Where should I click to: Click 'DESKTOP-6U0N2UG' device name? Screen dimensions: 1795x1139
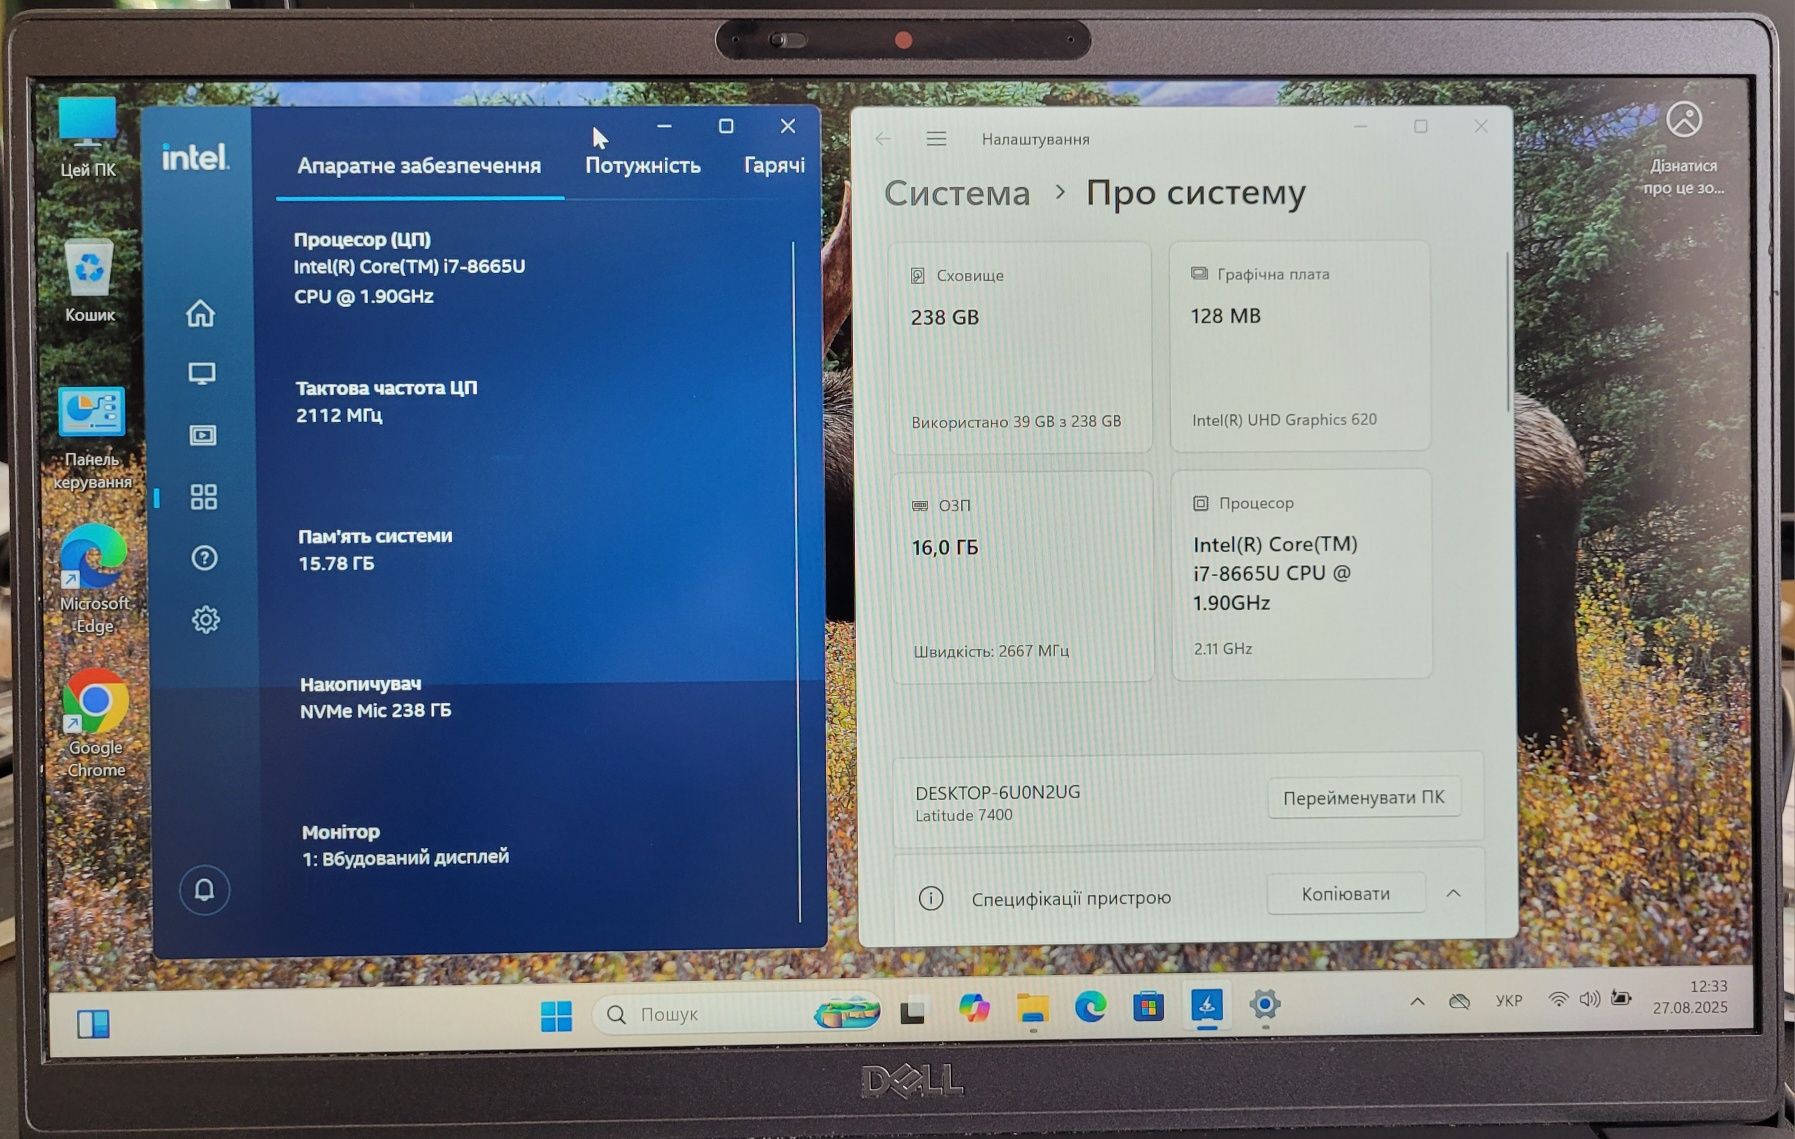(998, 792)
